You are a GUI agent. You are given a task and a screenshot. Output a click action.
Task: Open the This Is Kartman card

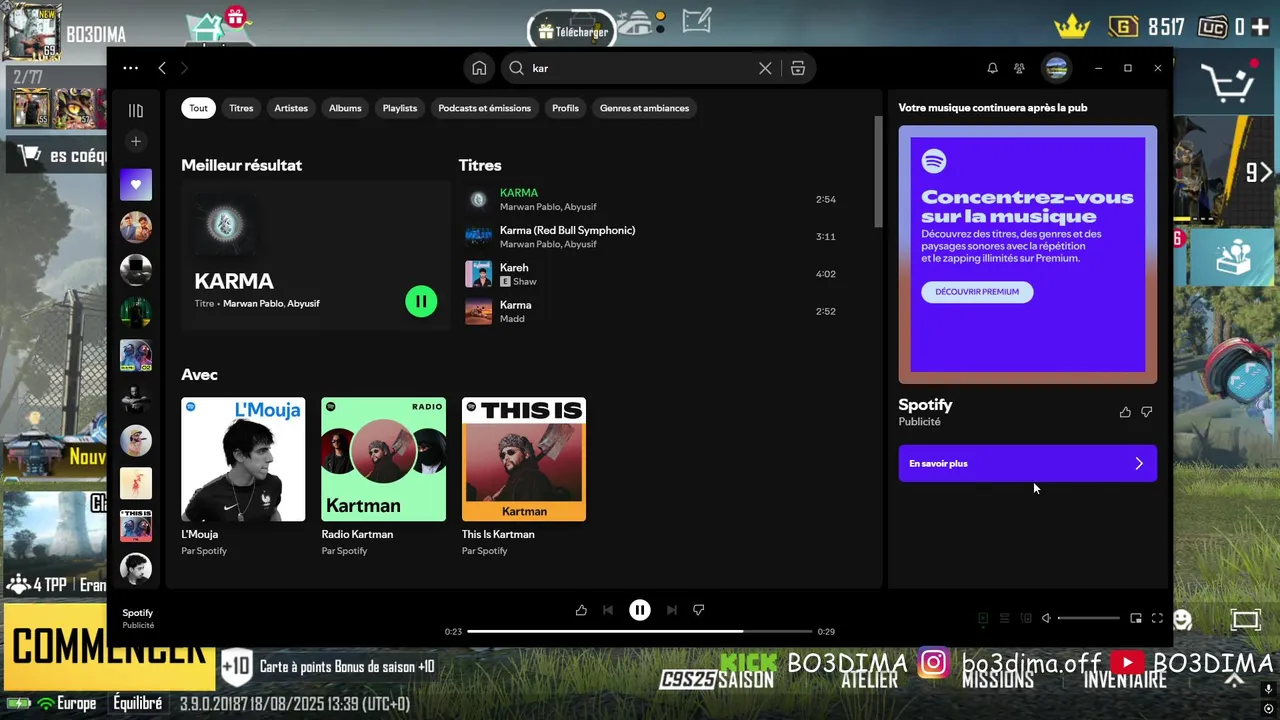(524, 477)
